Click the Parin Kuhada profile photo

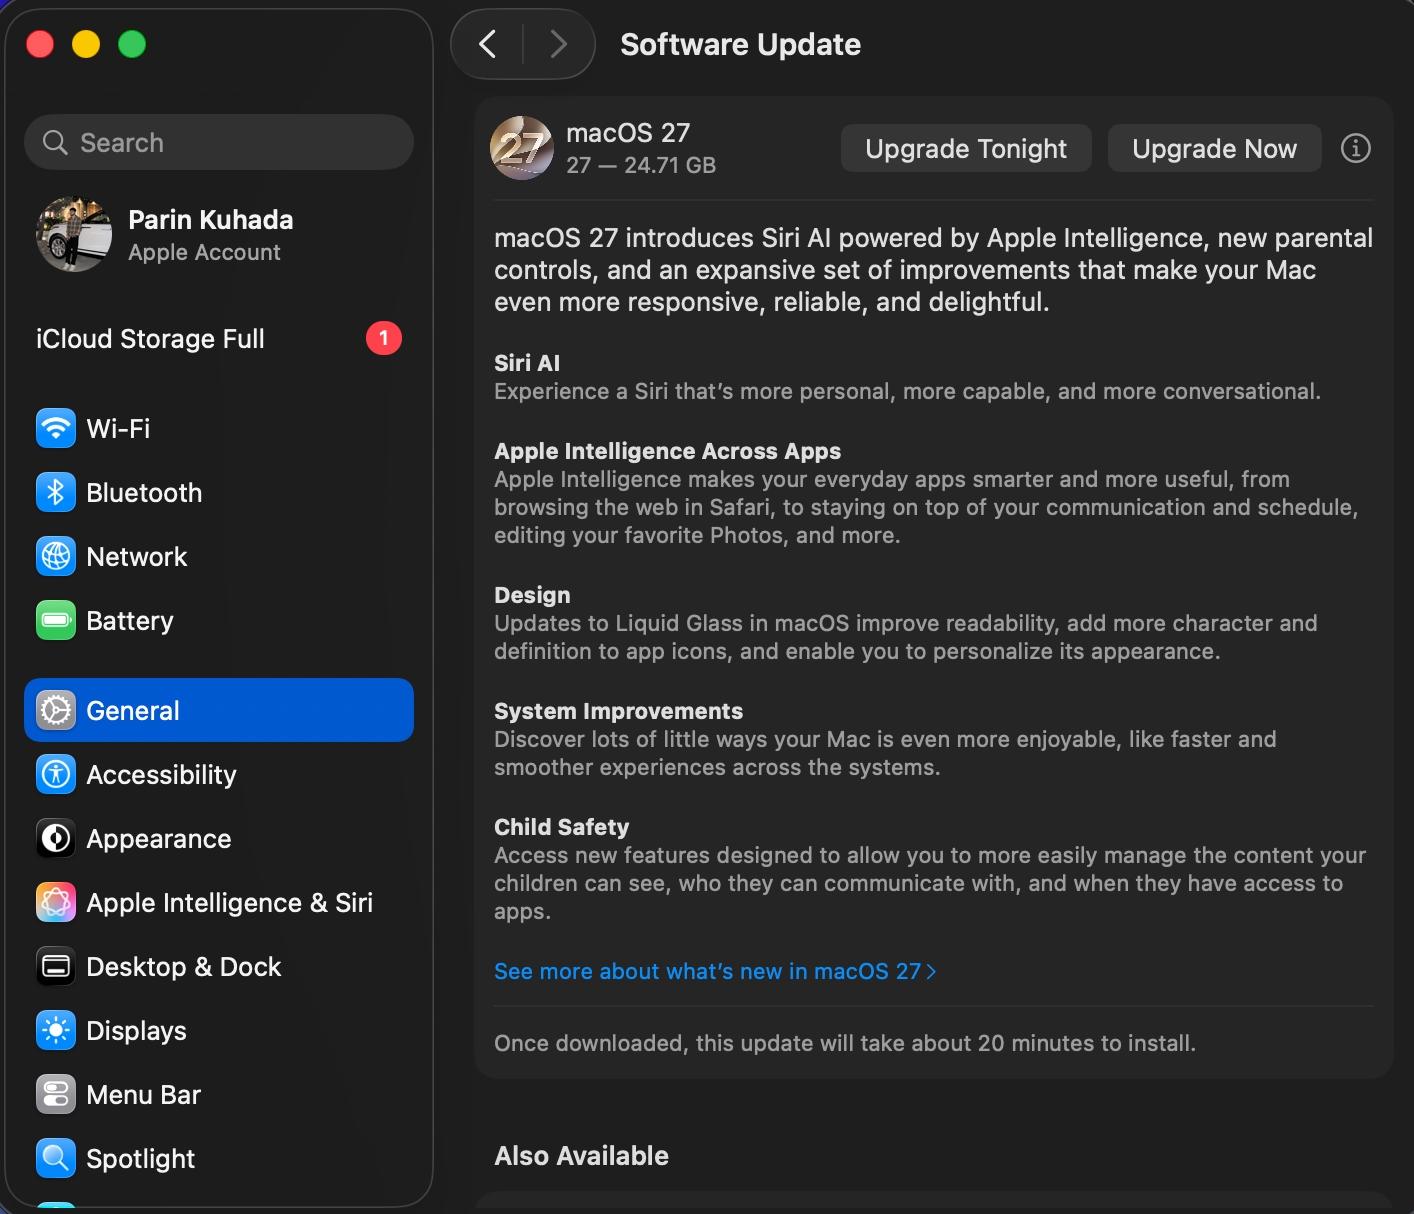point(74,234)
